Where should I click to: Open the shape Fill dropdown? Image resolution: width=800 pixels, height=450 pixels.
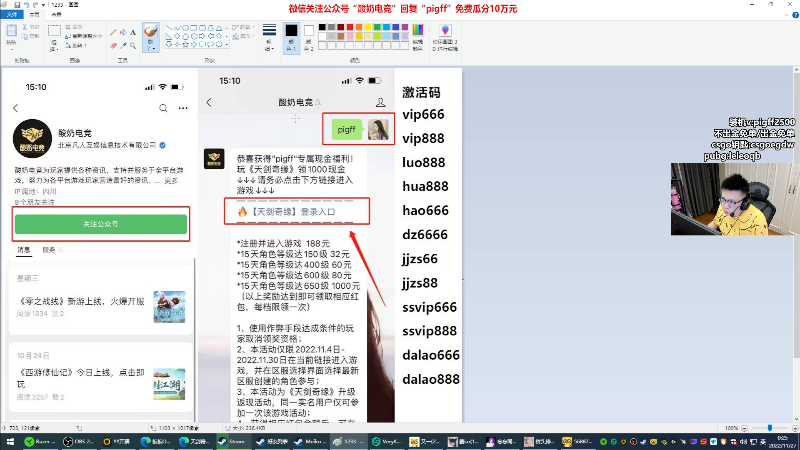pyautogui.click(x=243, y=36)
